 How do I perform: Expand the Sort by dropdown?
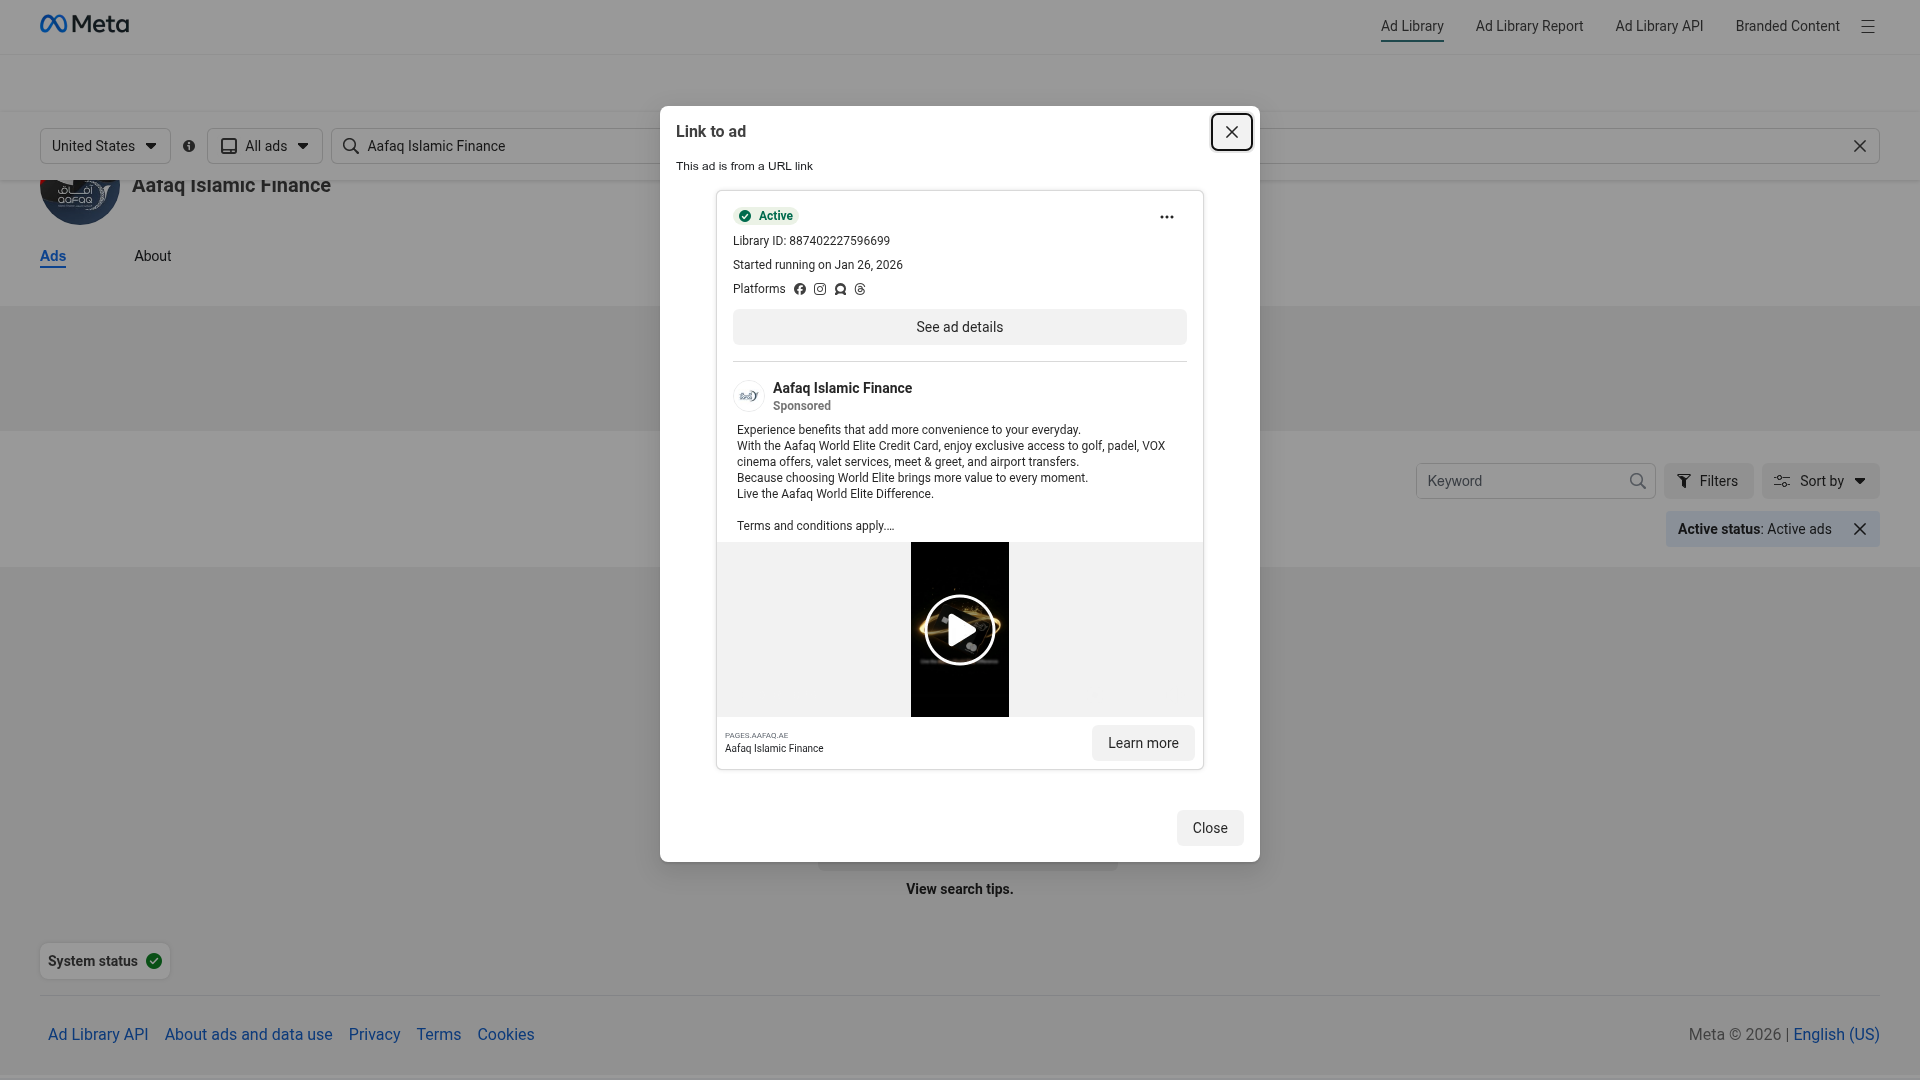point(1820,481)
